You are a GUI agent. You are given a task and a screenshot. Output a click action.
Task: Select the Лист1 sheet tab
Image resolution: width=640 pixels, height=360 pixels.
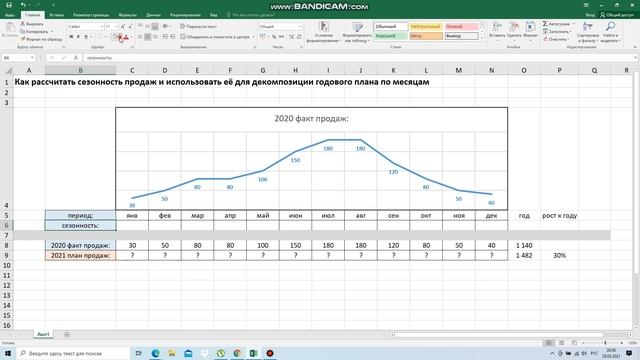pyautogui.click(x=43, y=334)
